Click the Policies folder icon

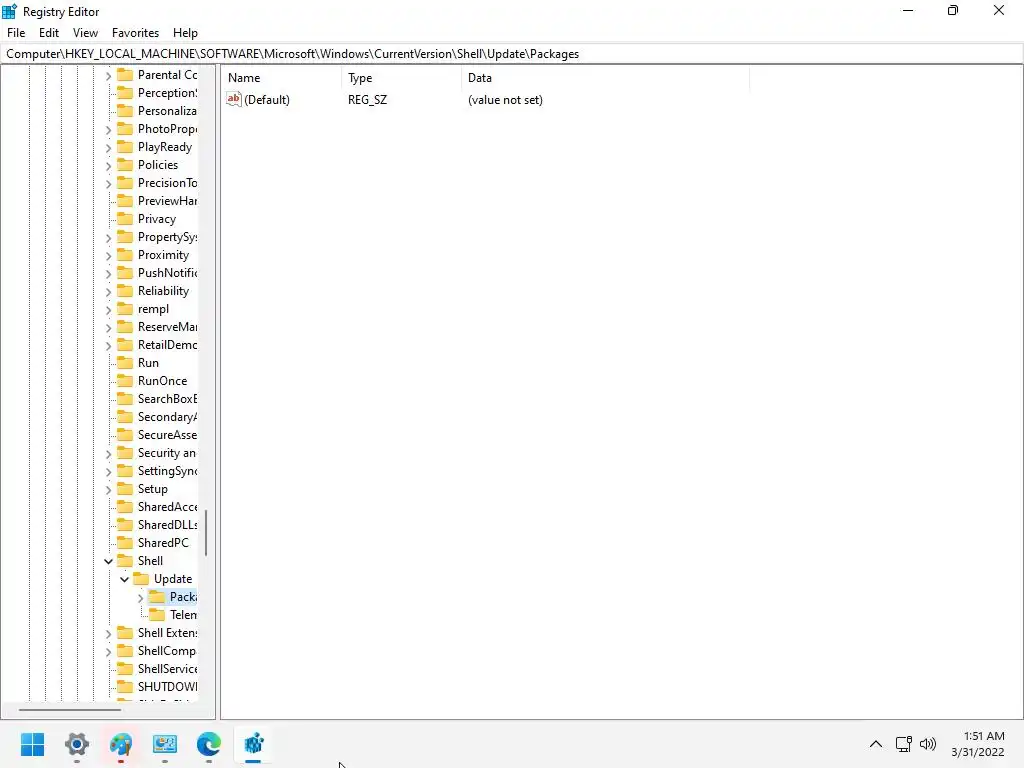pyautogui.click(x=125, y=165)
